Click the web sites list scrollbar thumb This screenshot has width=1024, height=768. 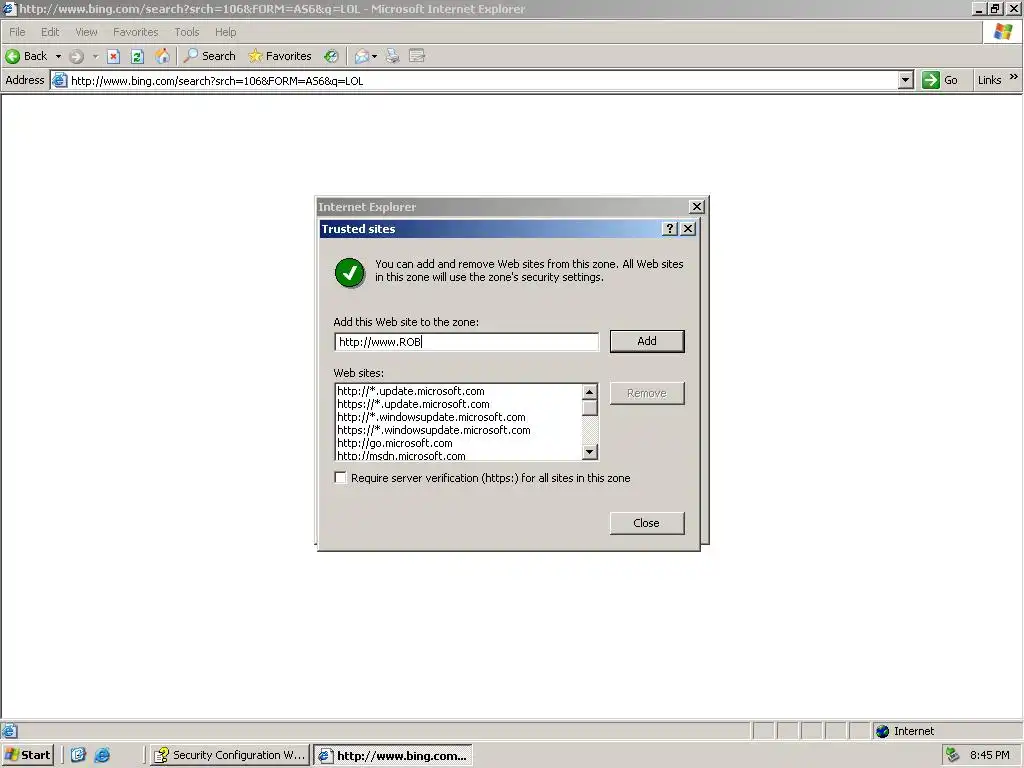(590, 408)
